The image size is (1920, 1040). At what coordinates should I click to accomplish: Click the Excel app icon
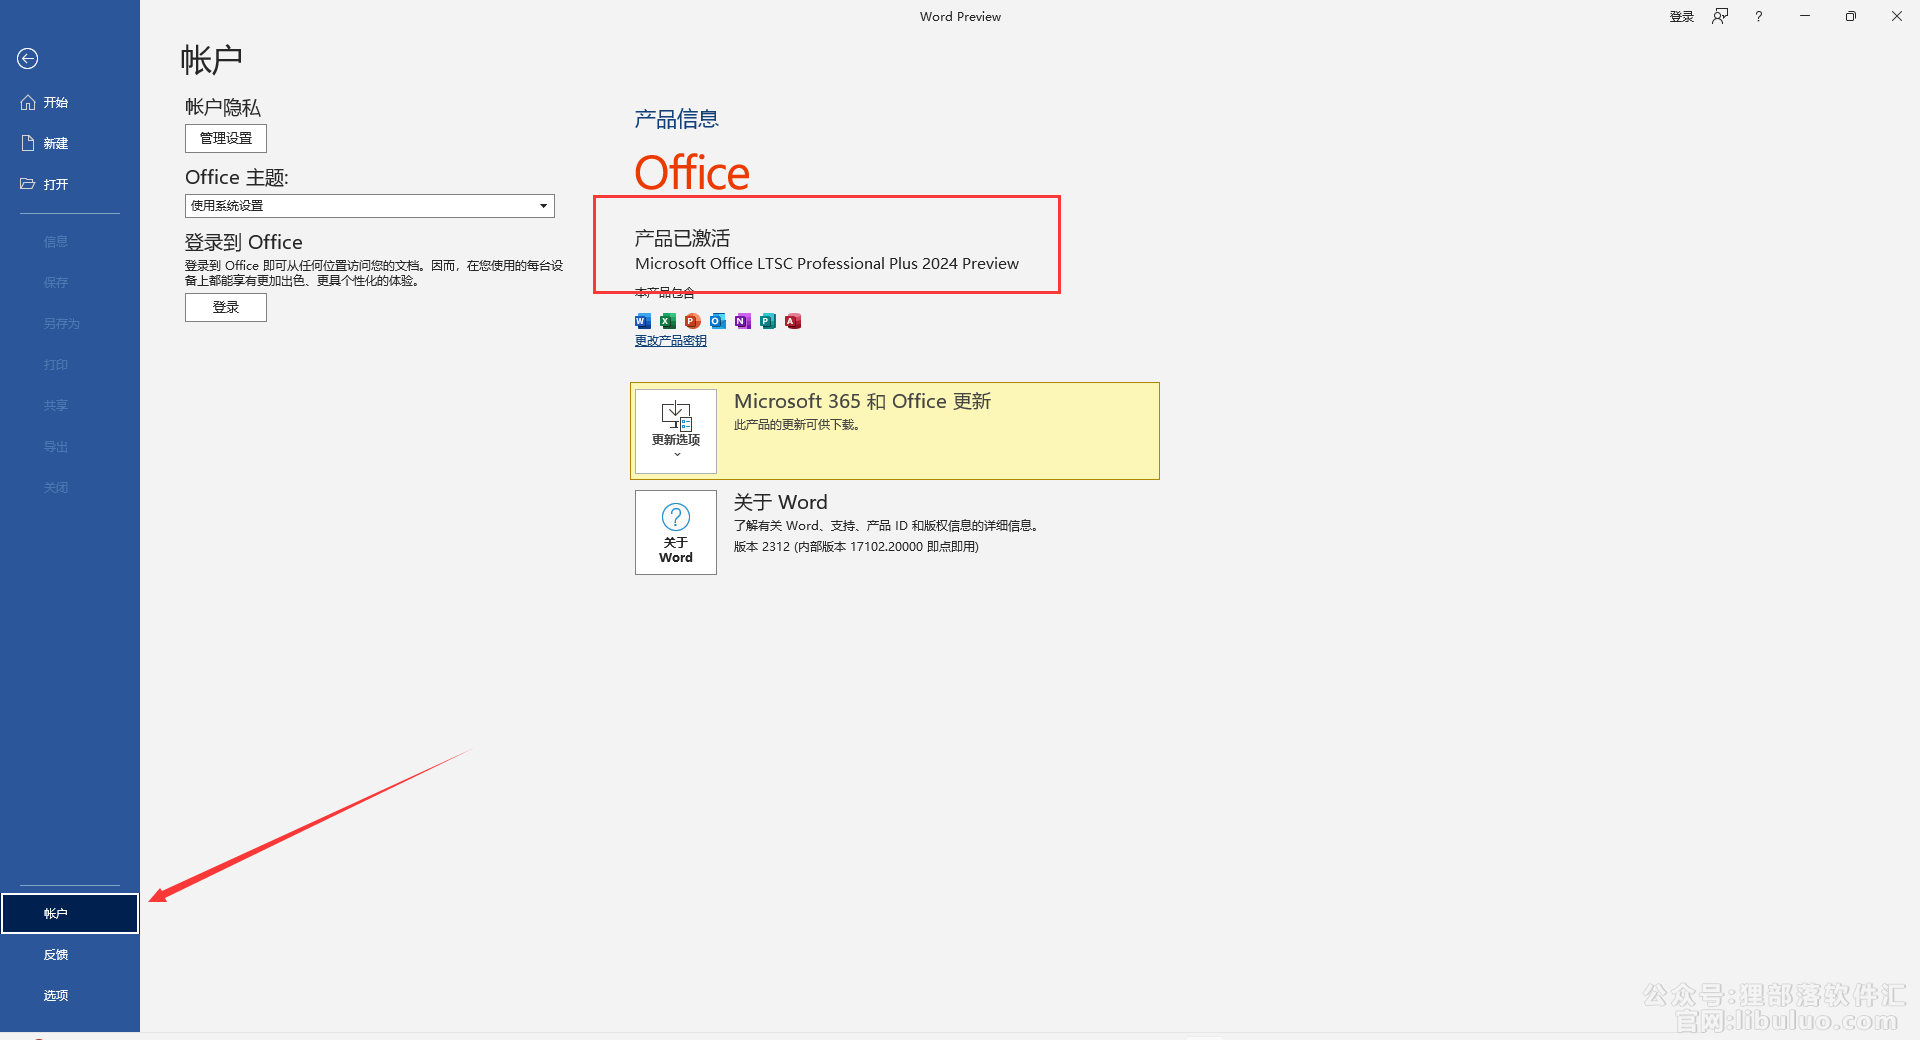[x=668, y=321]
